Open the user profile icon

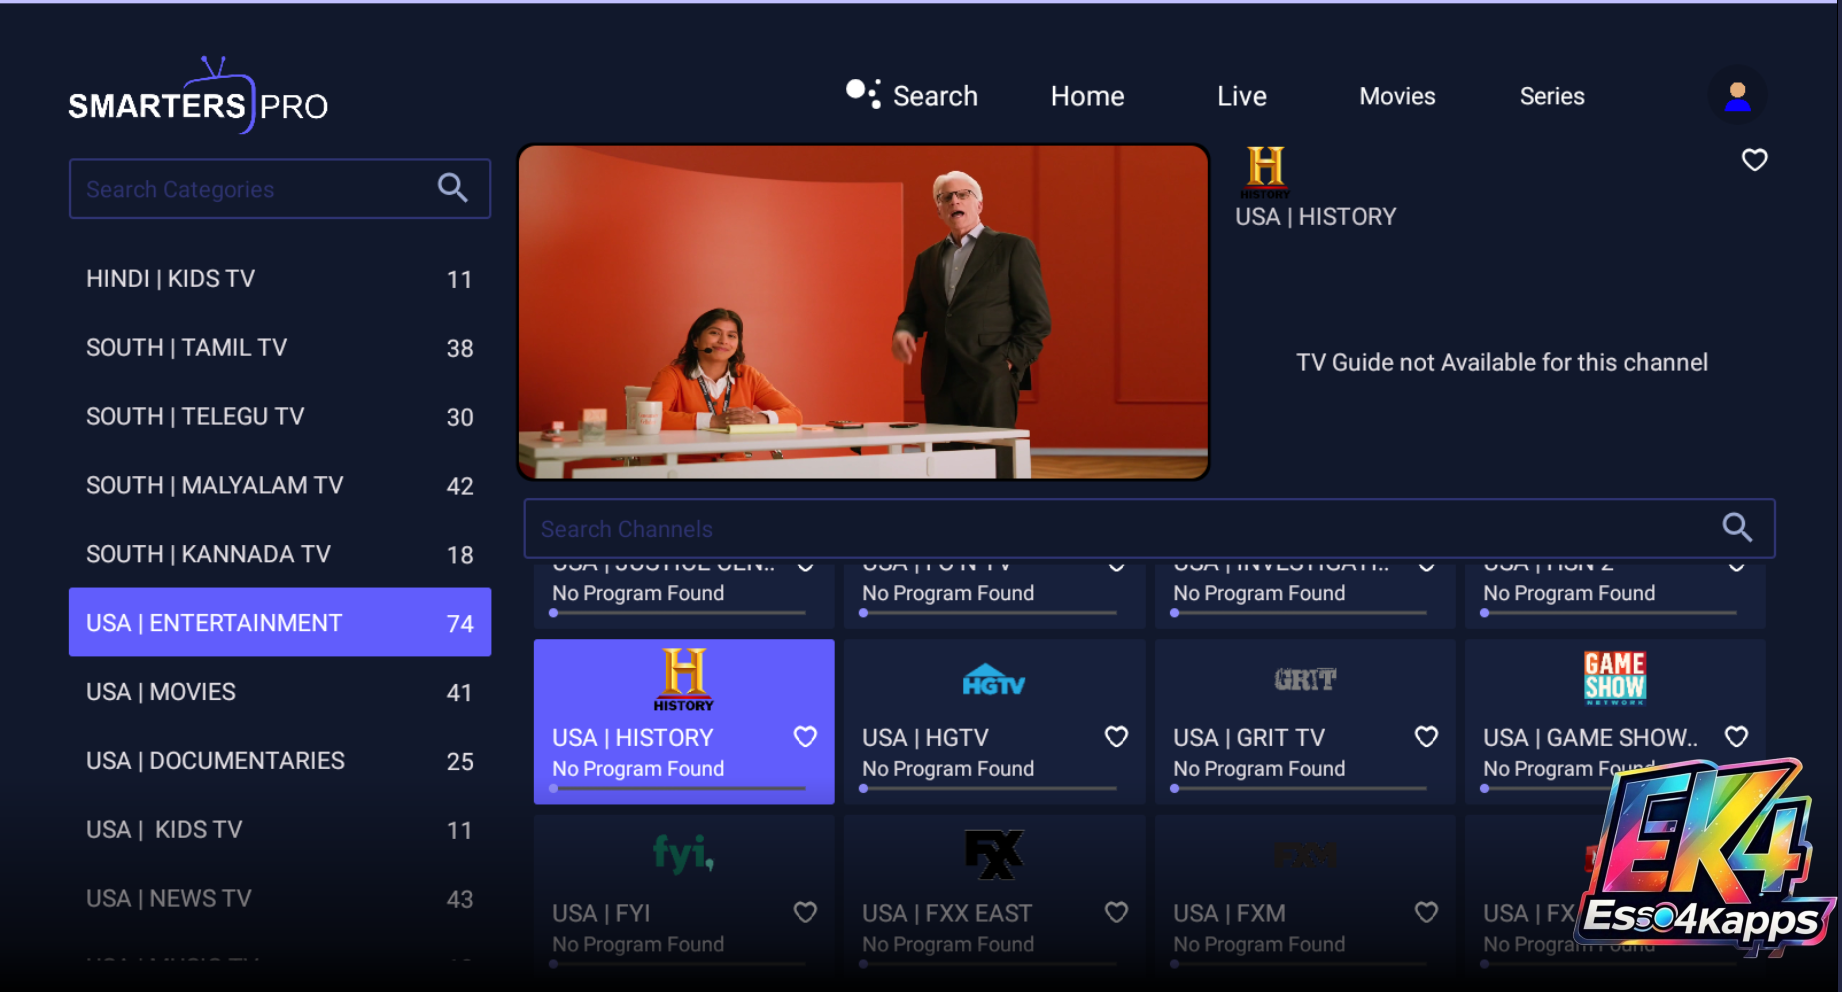pos(1737,96)
